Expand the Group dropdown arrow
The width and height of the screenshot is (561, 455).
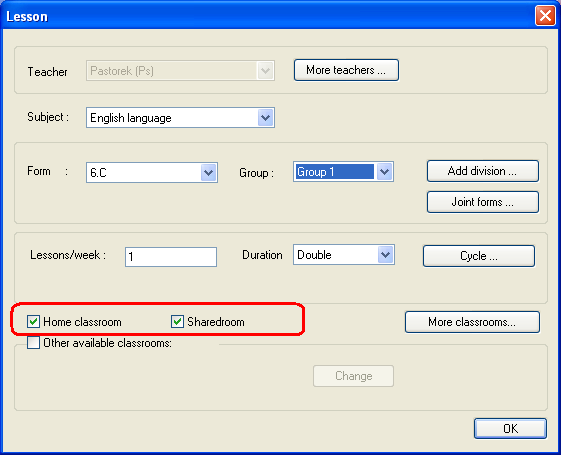click(385, 172)
